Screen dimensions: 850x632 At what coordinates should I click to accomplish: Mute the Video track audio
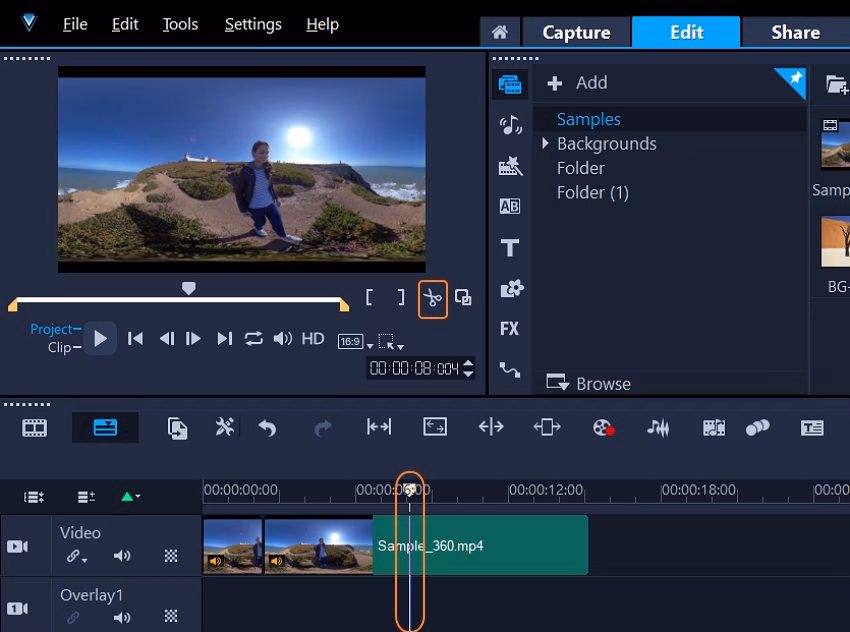(x=122, y=557)
